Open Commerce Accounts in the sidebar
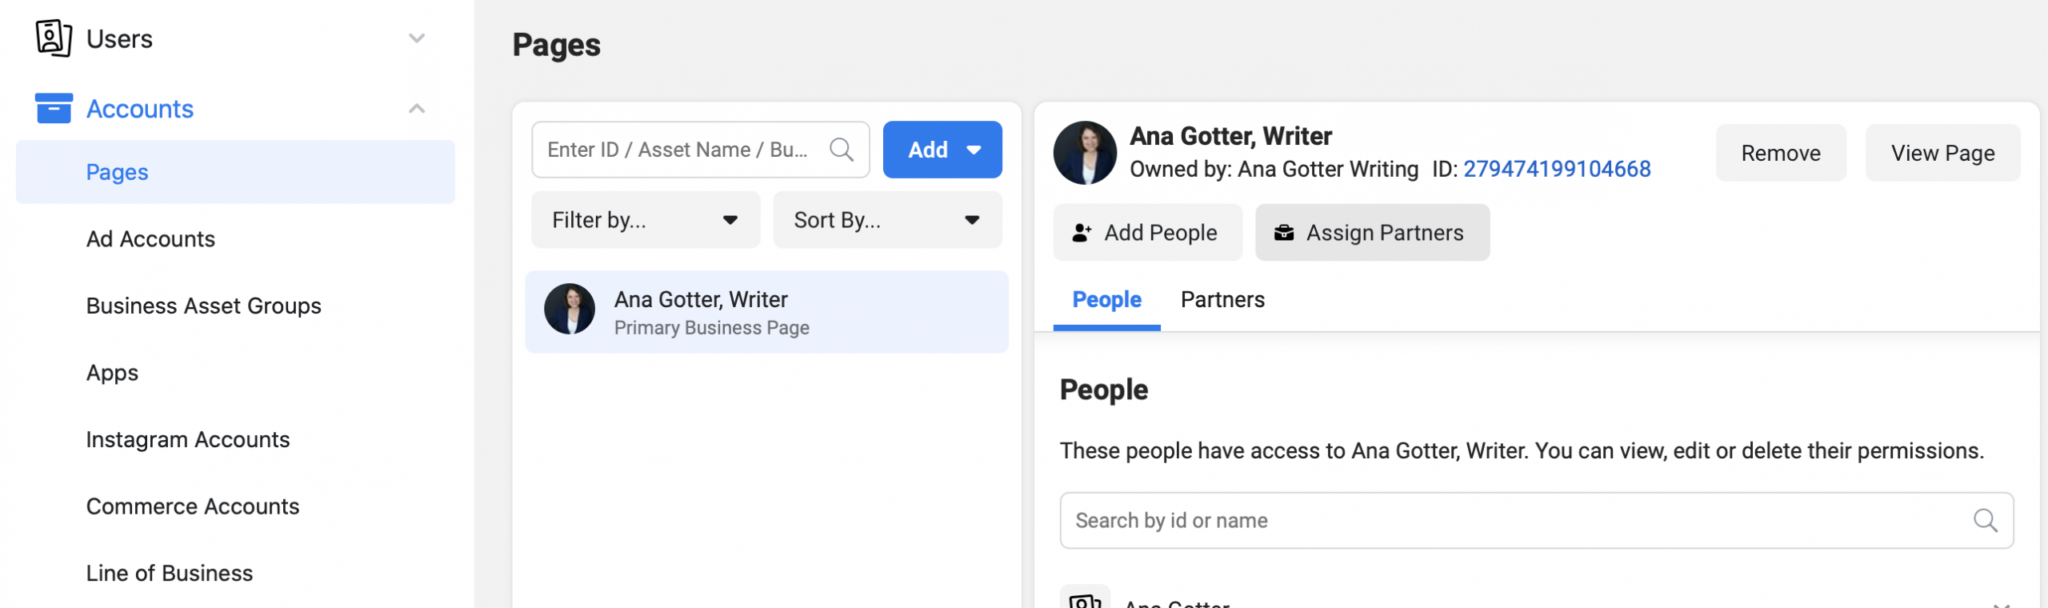This screenshot has height=608, width=2048. tap(193, 507)
